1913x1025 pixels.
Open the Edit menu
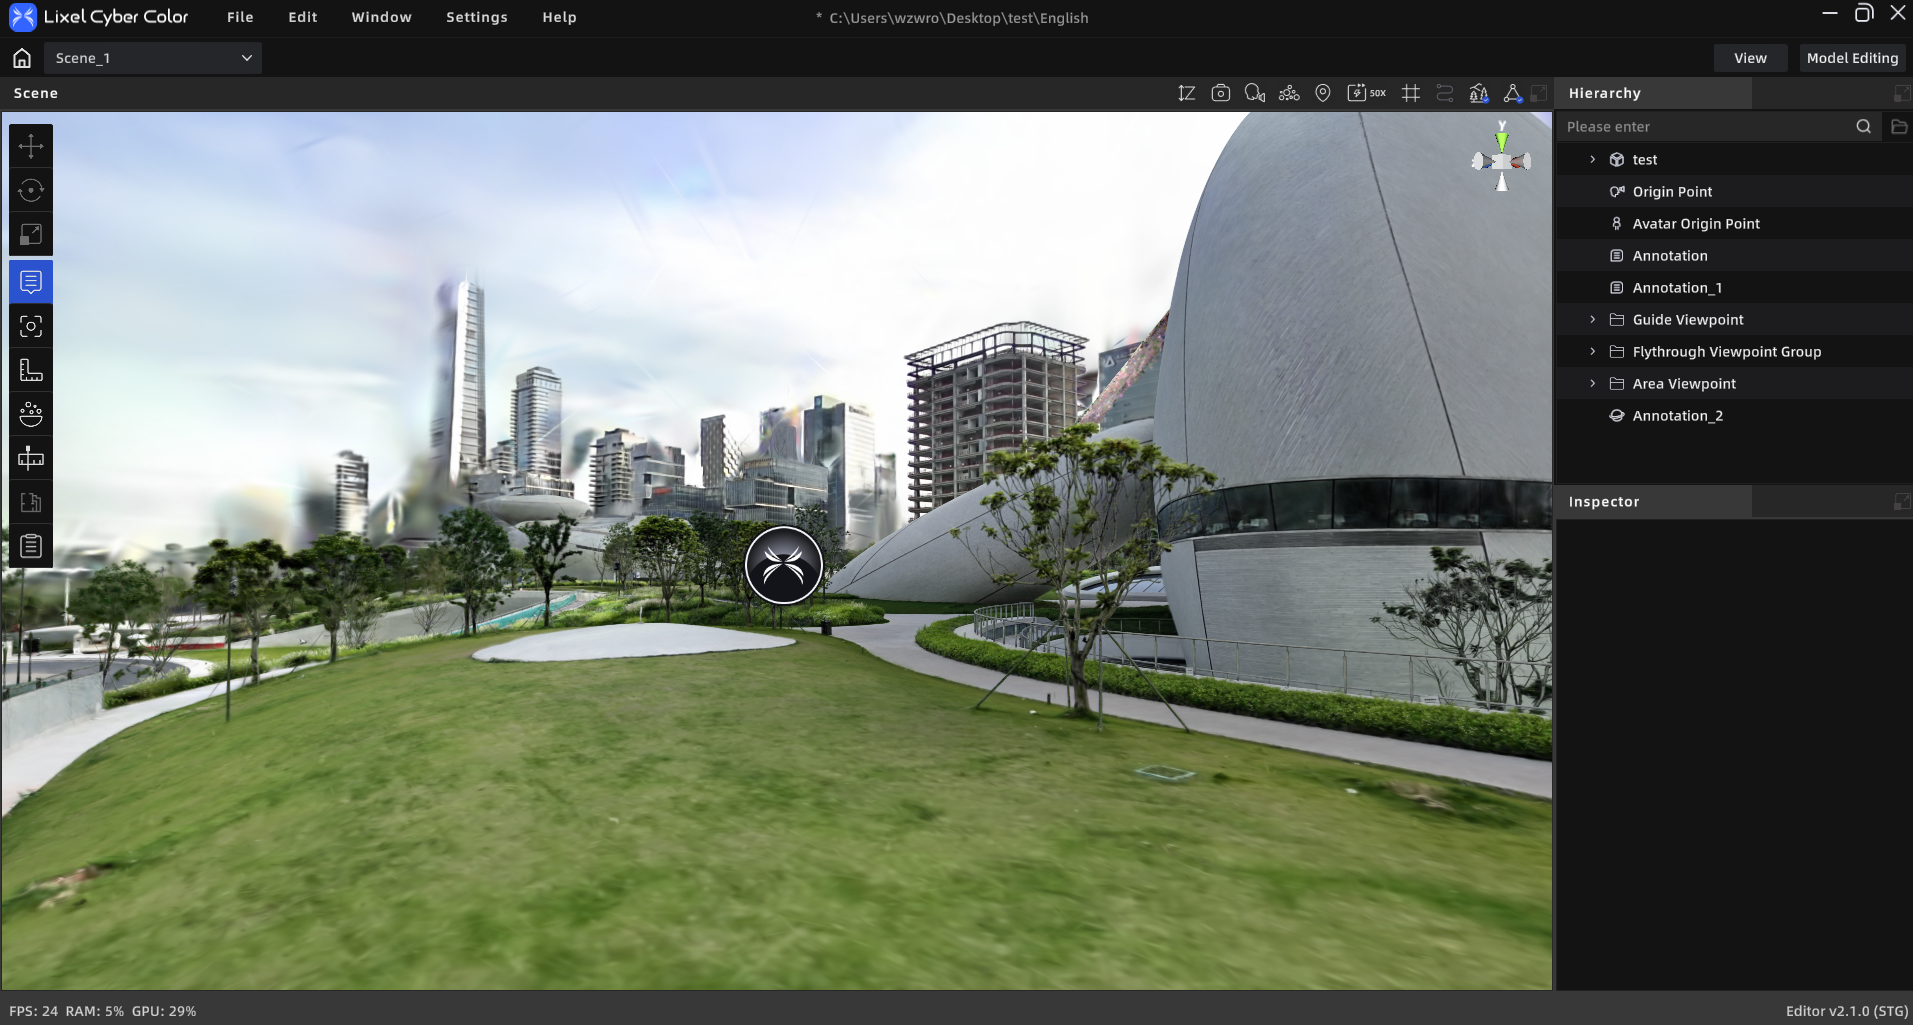(303, 17)
